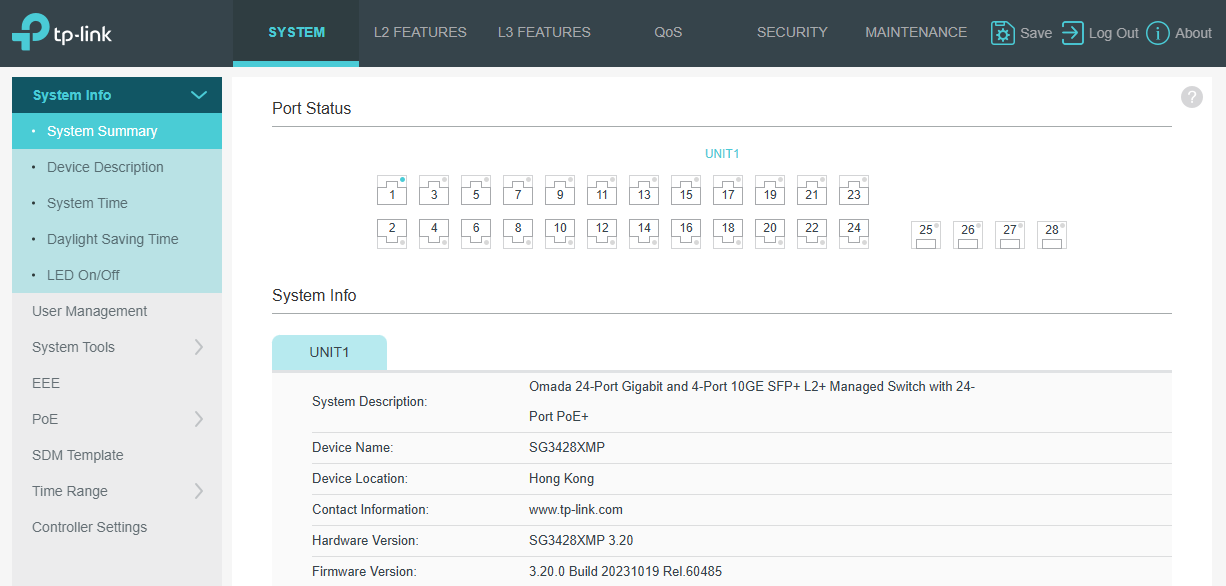Open Daylight Saving Time page

point(117,239)
